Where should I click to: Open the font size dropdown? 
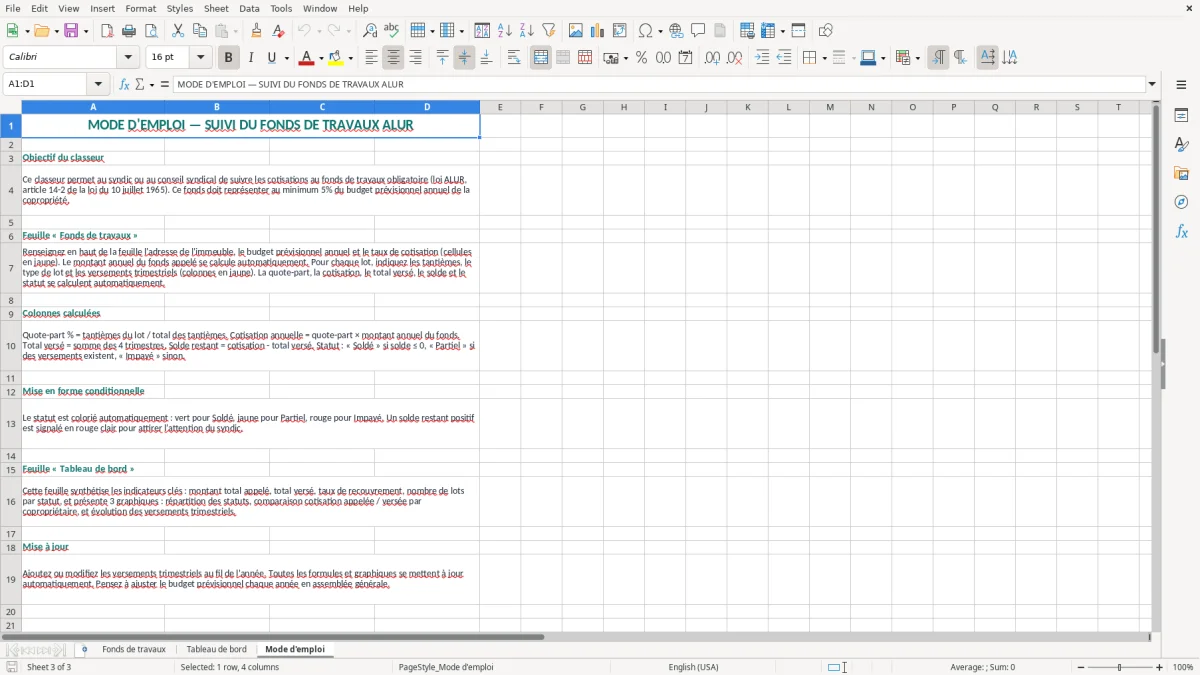point(201,58)
